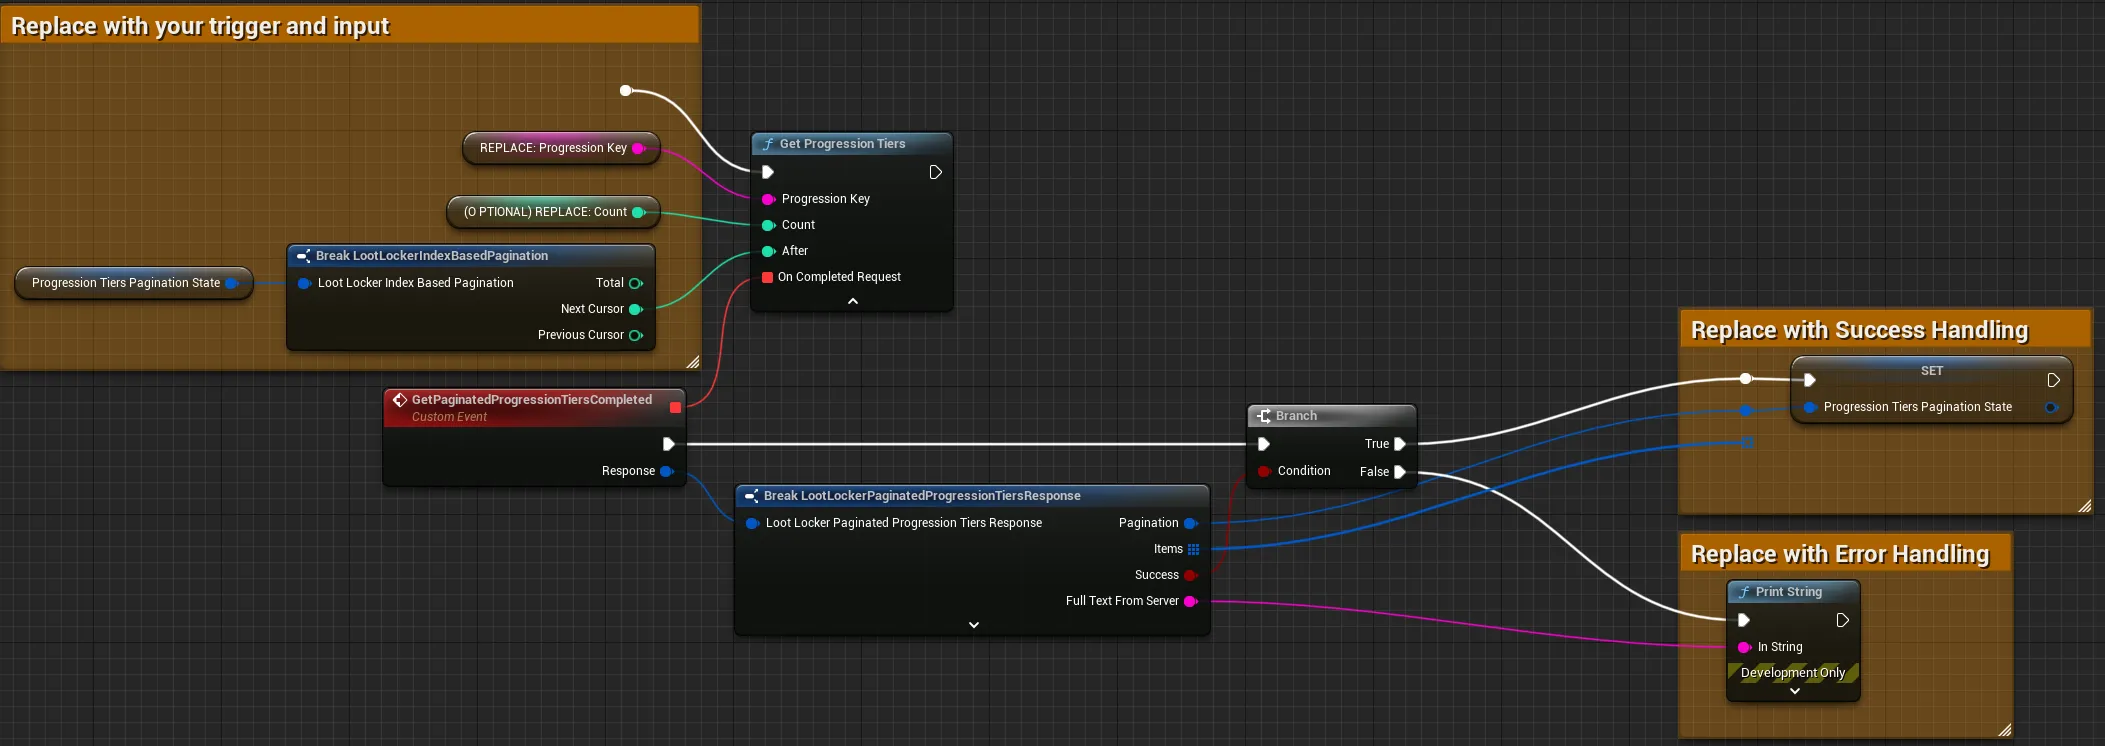Click the SET node execution output pin
This screenshot has height=746, width=2105.
tap(2053, 380)
